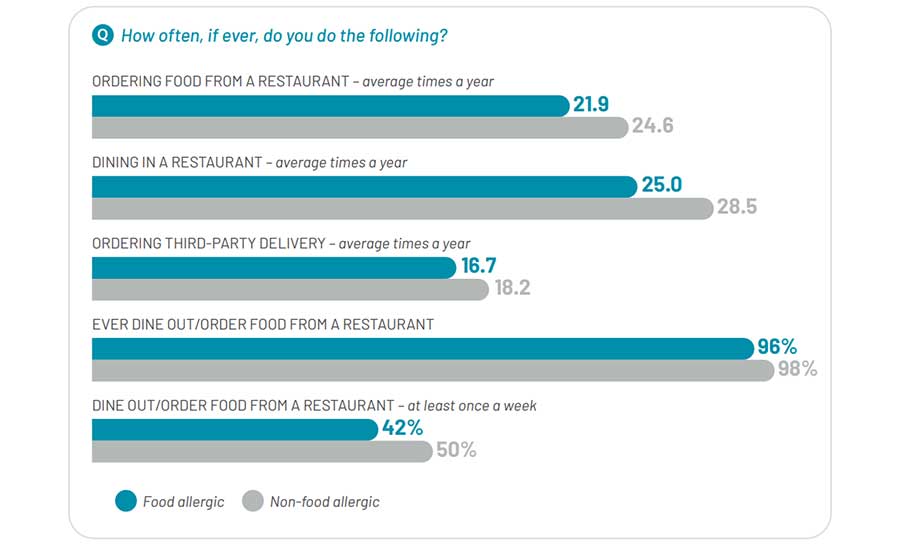The image size is (900, 550).
Task: Click the 'Non-food allergic' legend text
Action: (x=324, y=501)
